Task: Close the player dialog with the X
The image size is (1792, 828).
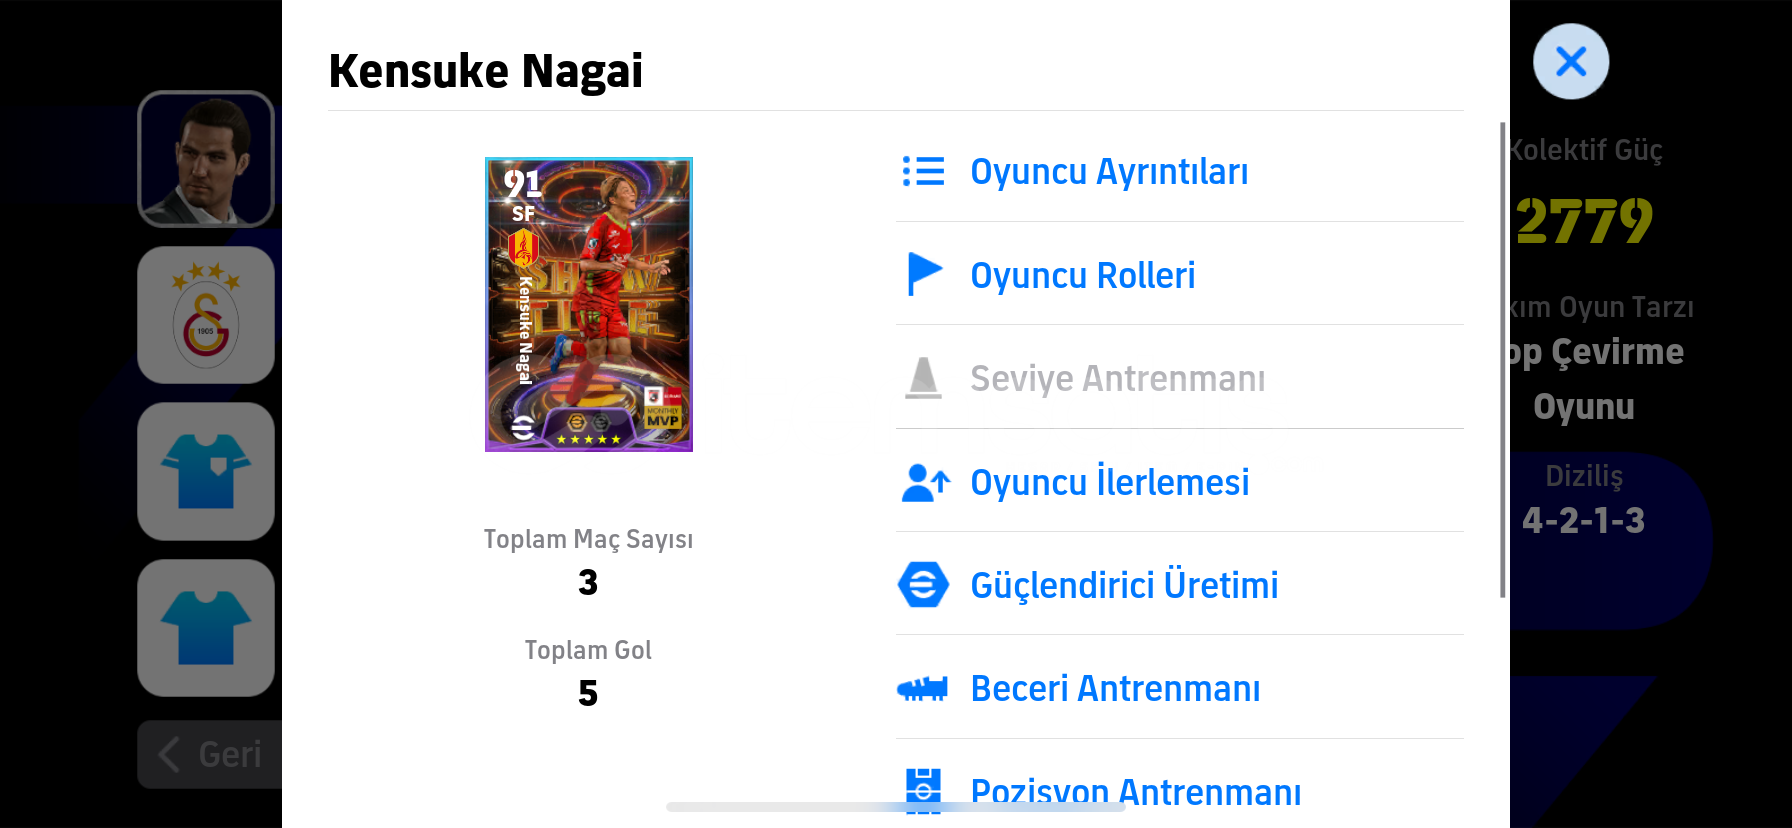Action: (1571, 61)
